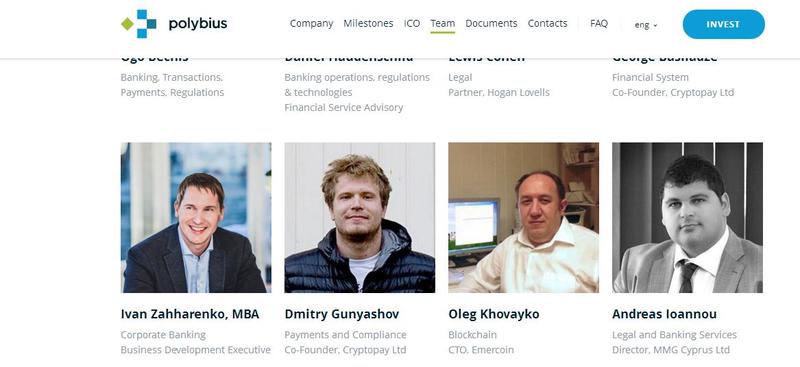Navigate to Contacts

[547, 23]
